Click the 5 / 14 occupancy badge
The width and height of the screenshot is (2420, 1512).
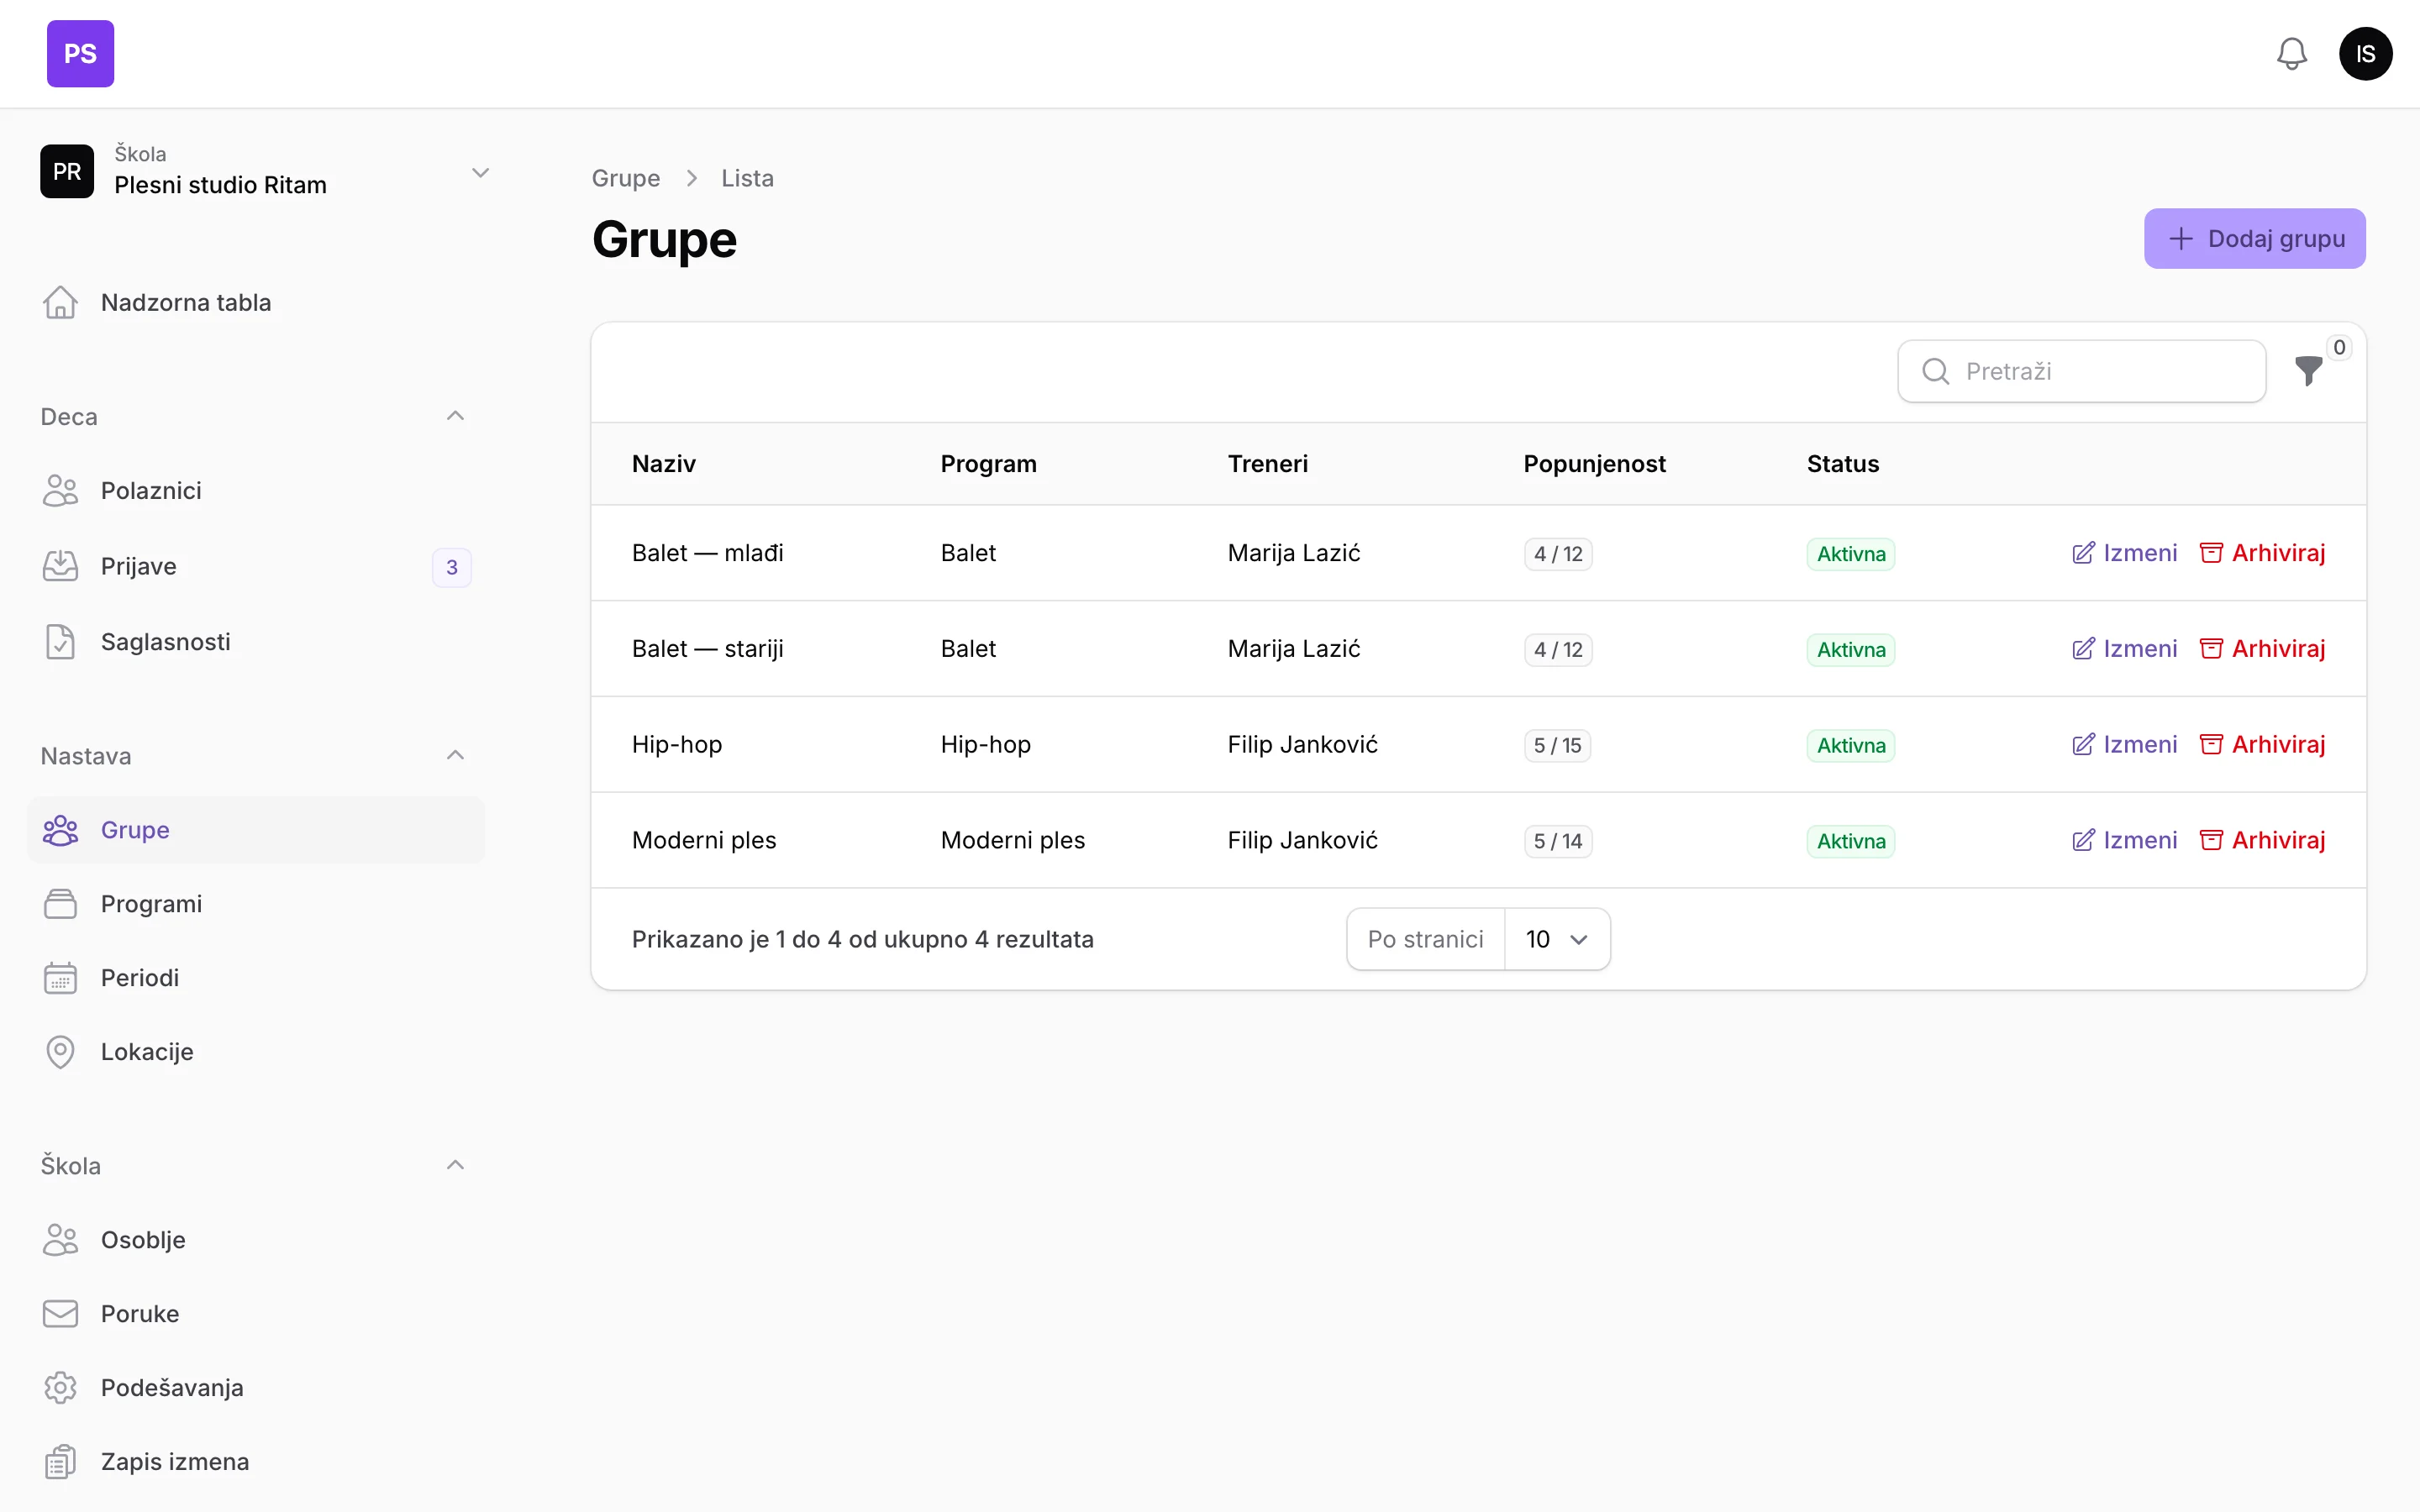click(1557, 841)
